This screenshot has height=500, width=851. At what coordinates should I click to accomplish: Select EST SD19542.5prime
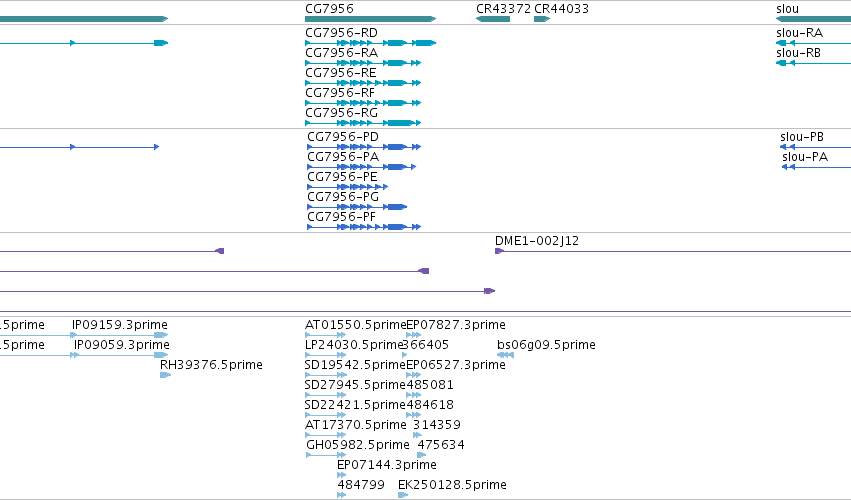(326, 375)
